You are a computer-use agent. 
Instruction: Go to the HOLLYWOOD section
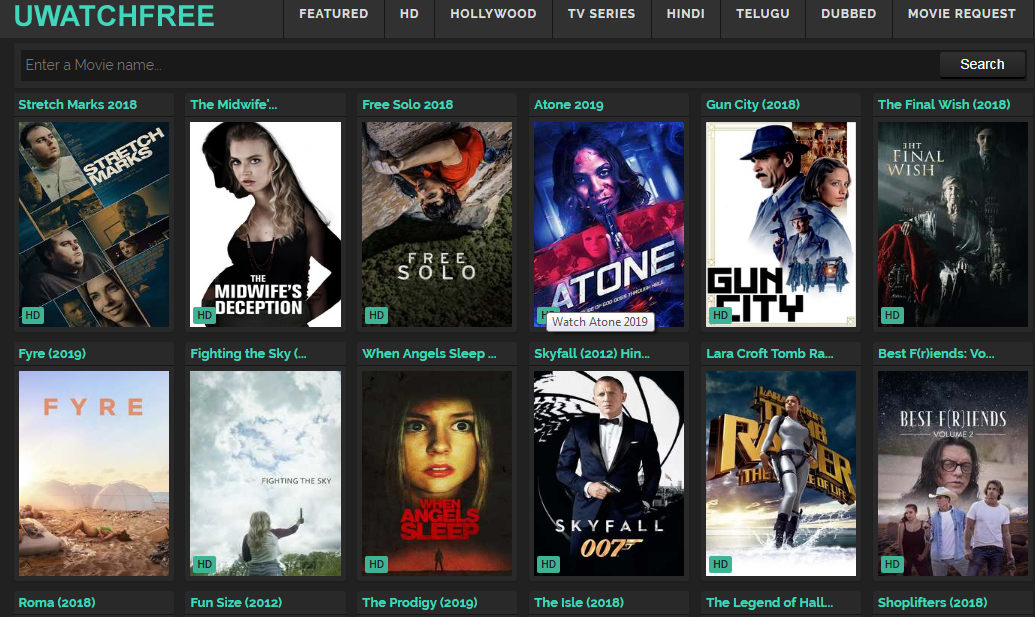pyautogui.click(x=493, y=14)
